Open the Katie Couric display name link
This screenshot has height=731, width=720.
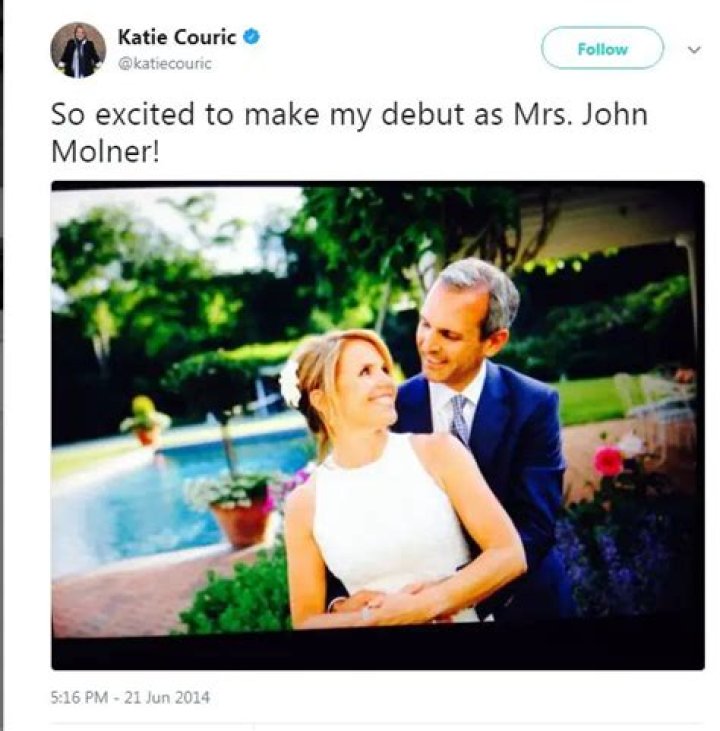pyautogui.click(x=176, y=38)
